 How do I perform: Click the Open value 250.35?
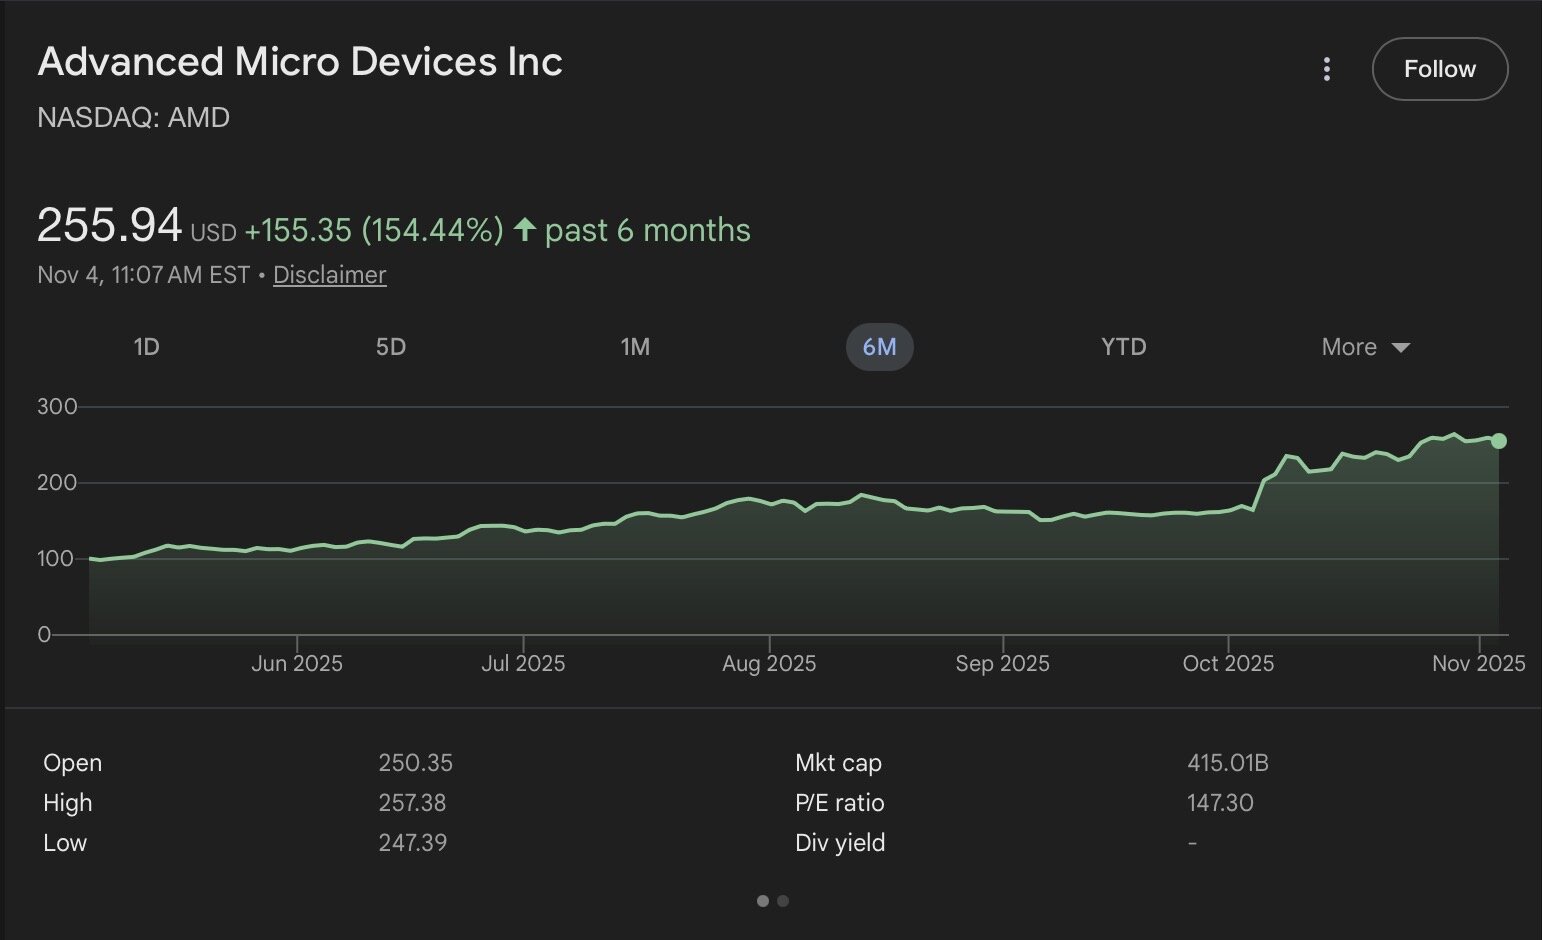(x=415, y=763)
